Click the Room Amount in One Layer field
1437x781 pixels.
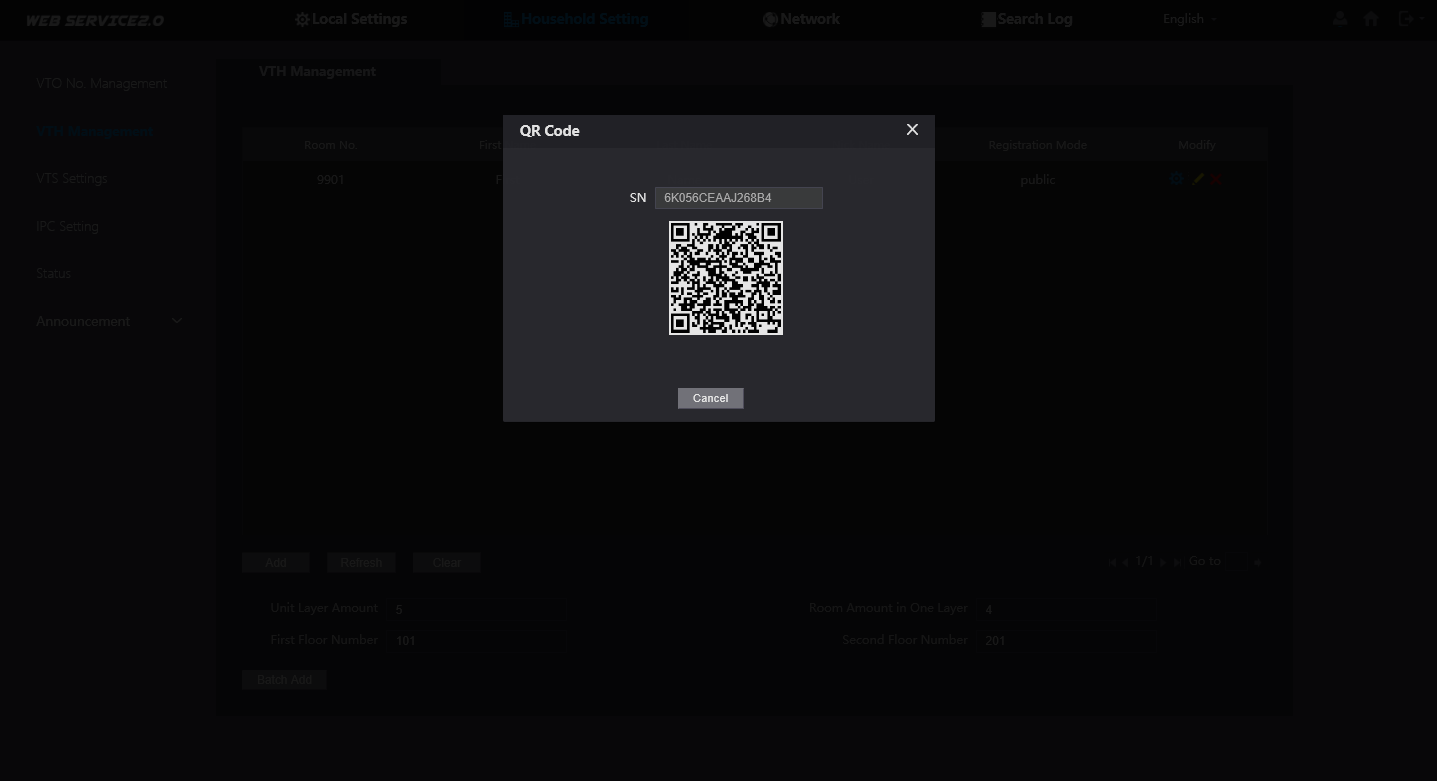coord(1068,608)
